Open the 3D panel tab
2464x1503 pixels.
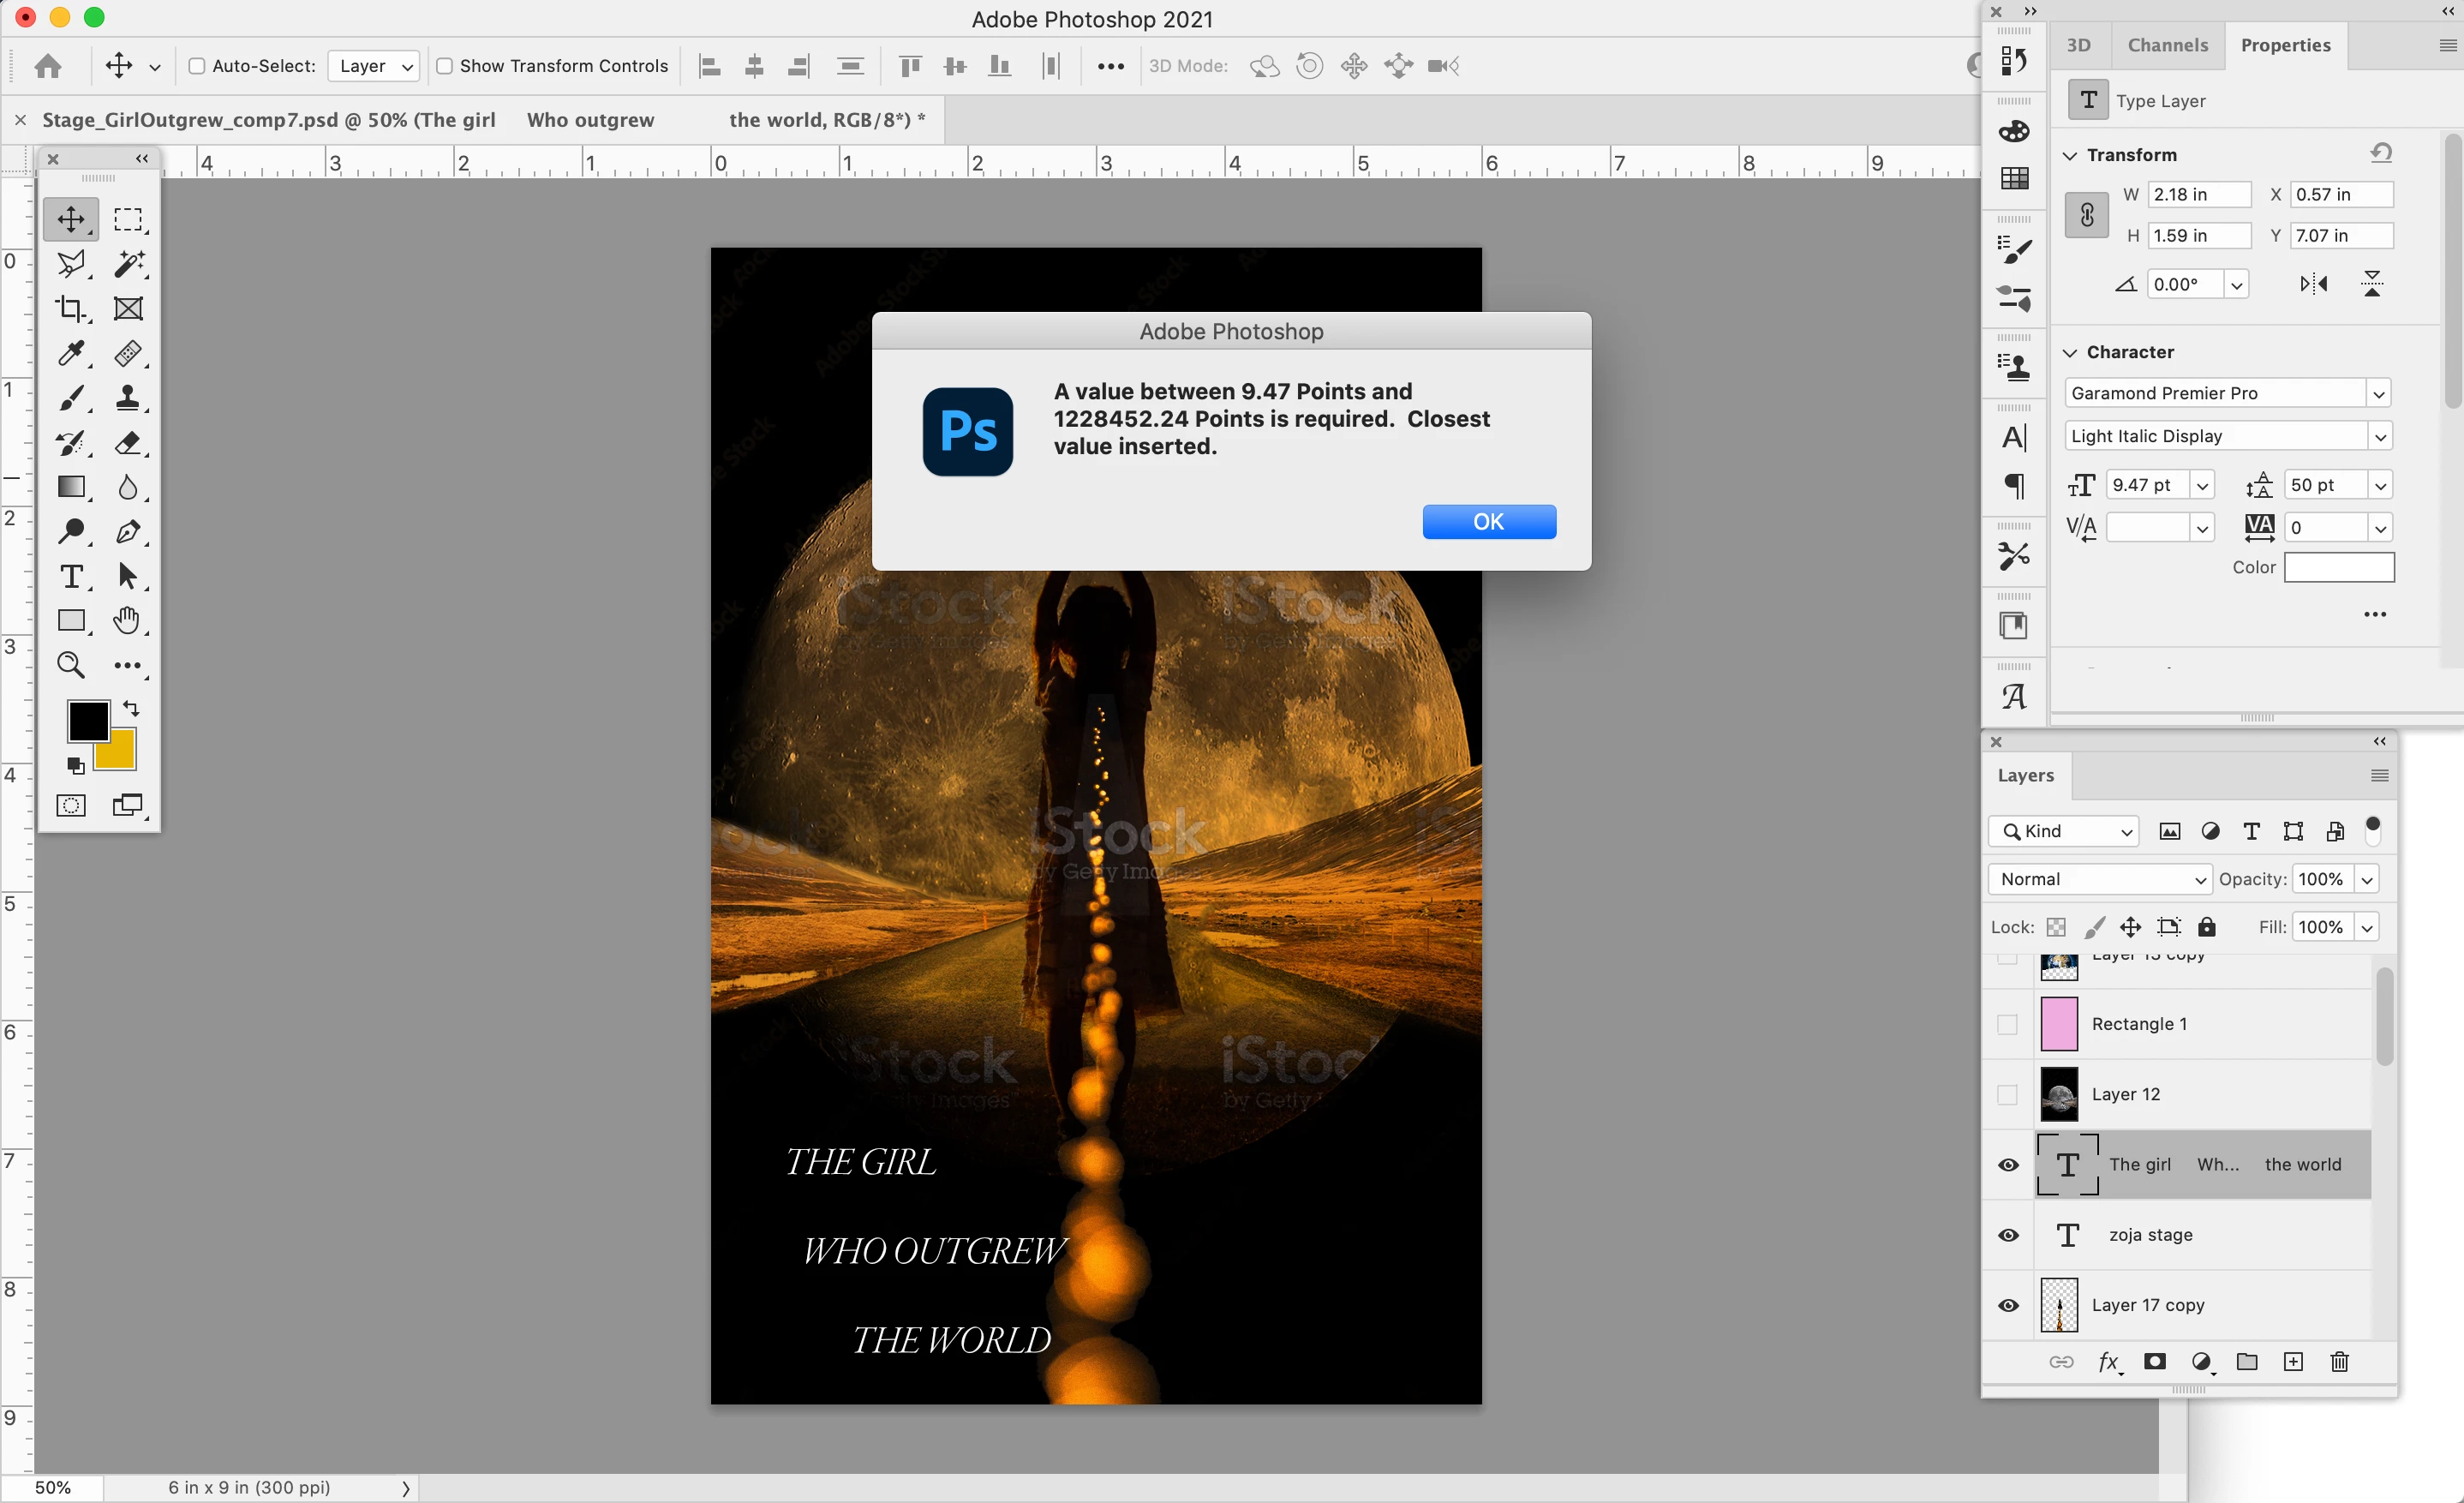click(x=2078, y=45)
